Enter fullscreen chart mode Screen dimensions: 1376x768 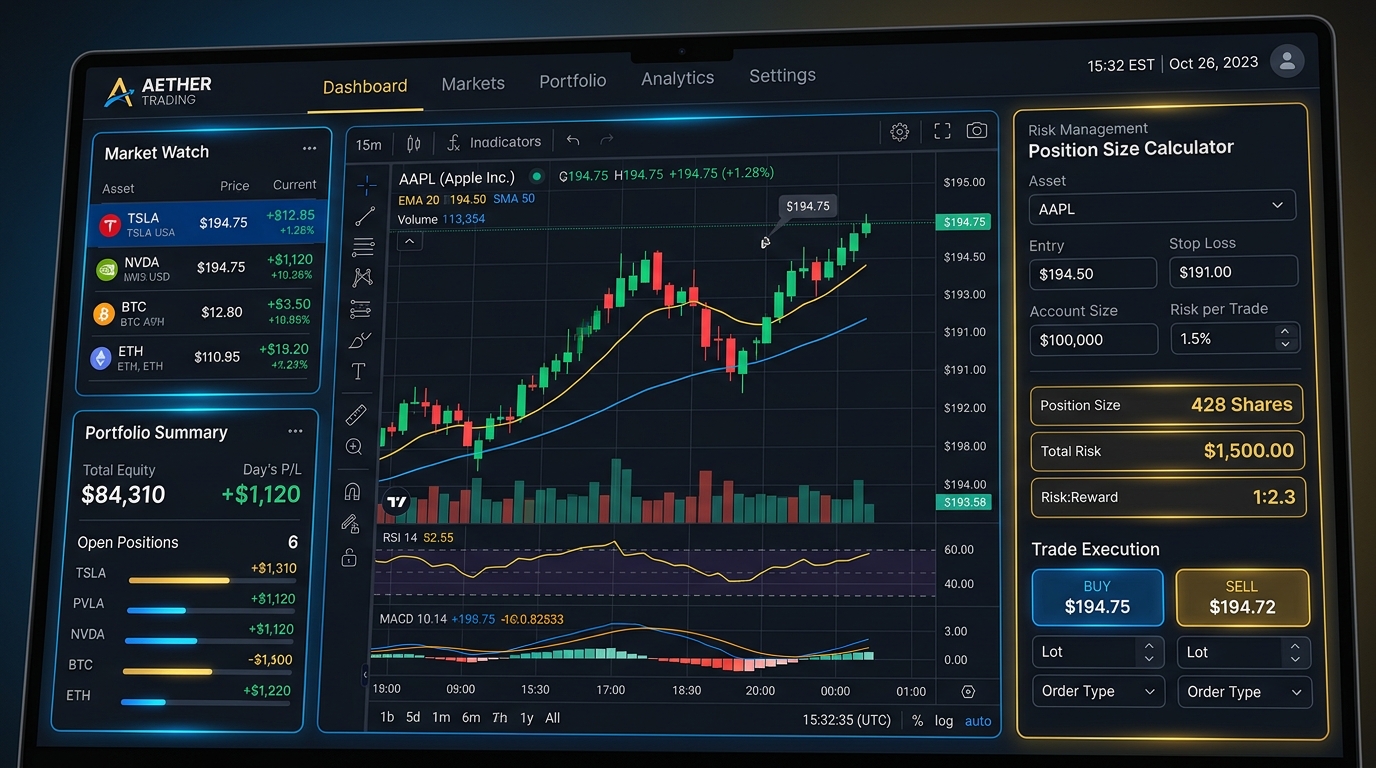[x=942, y=131]
